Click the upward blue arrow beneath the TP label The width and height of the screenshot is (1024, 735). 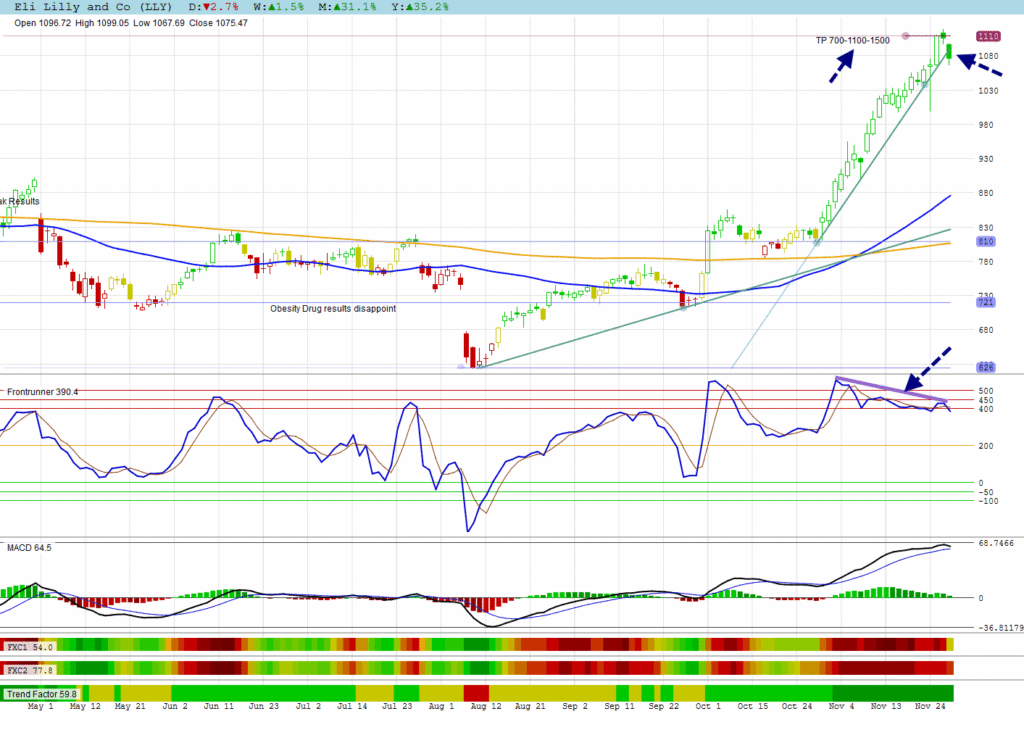[x=842, y=66]
